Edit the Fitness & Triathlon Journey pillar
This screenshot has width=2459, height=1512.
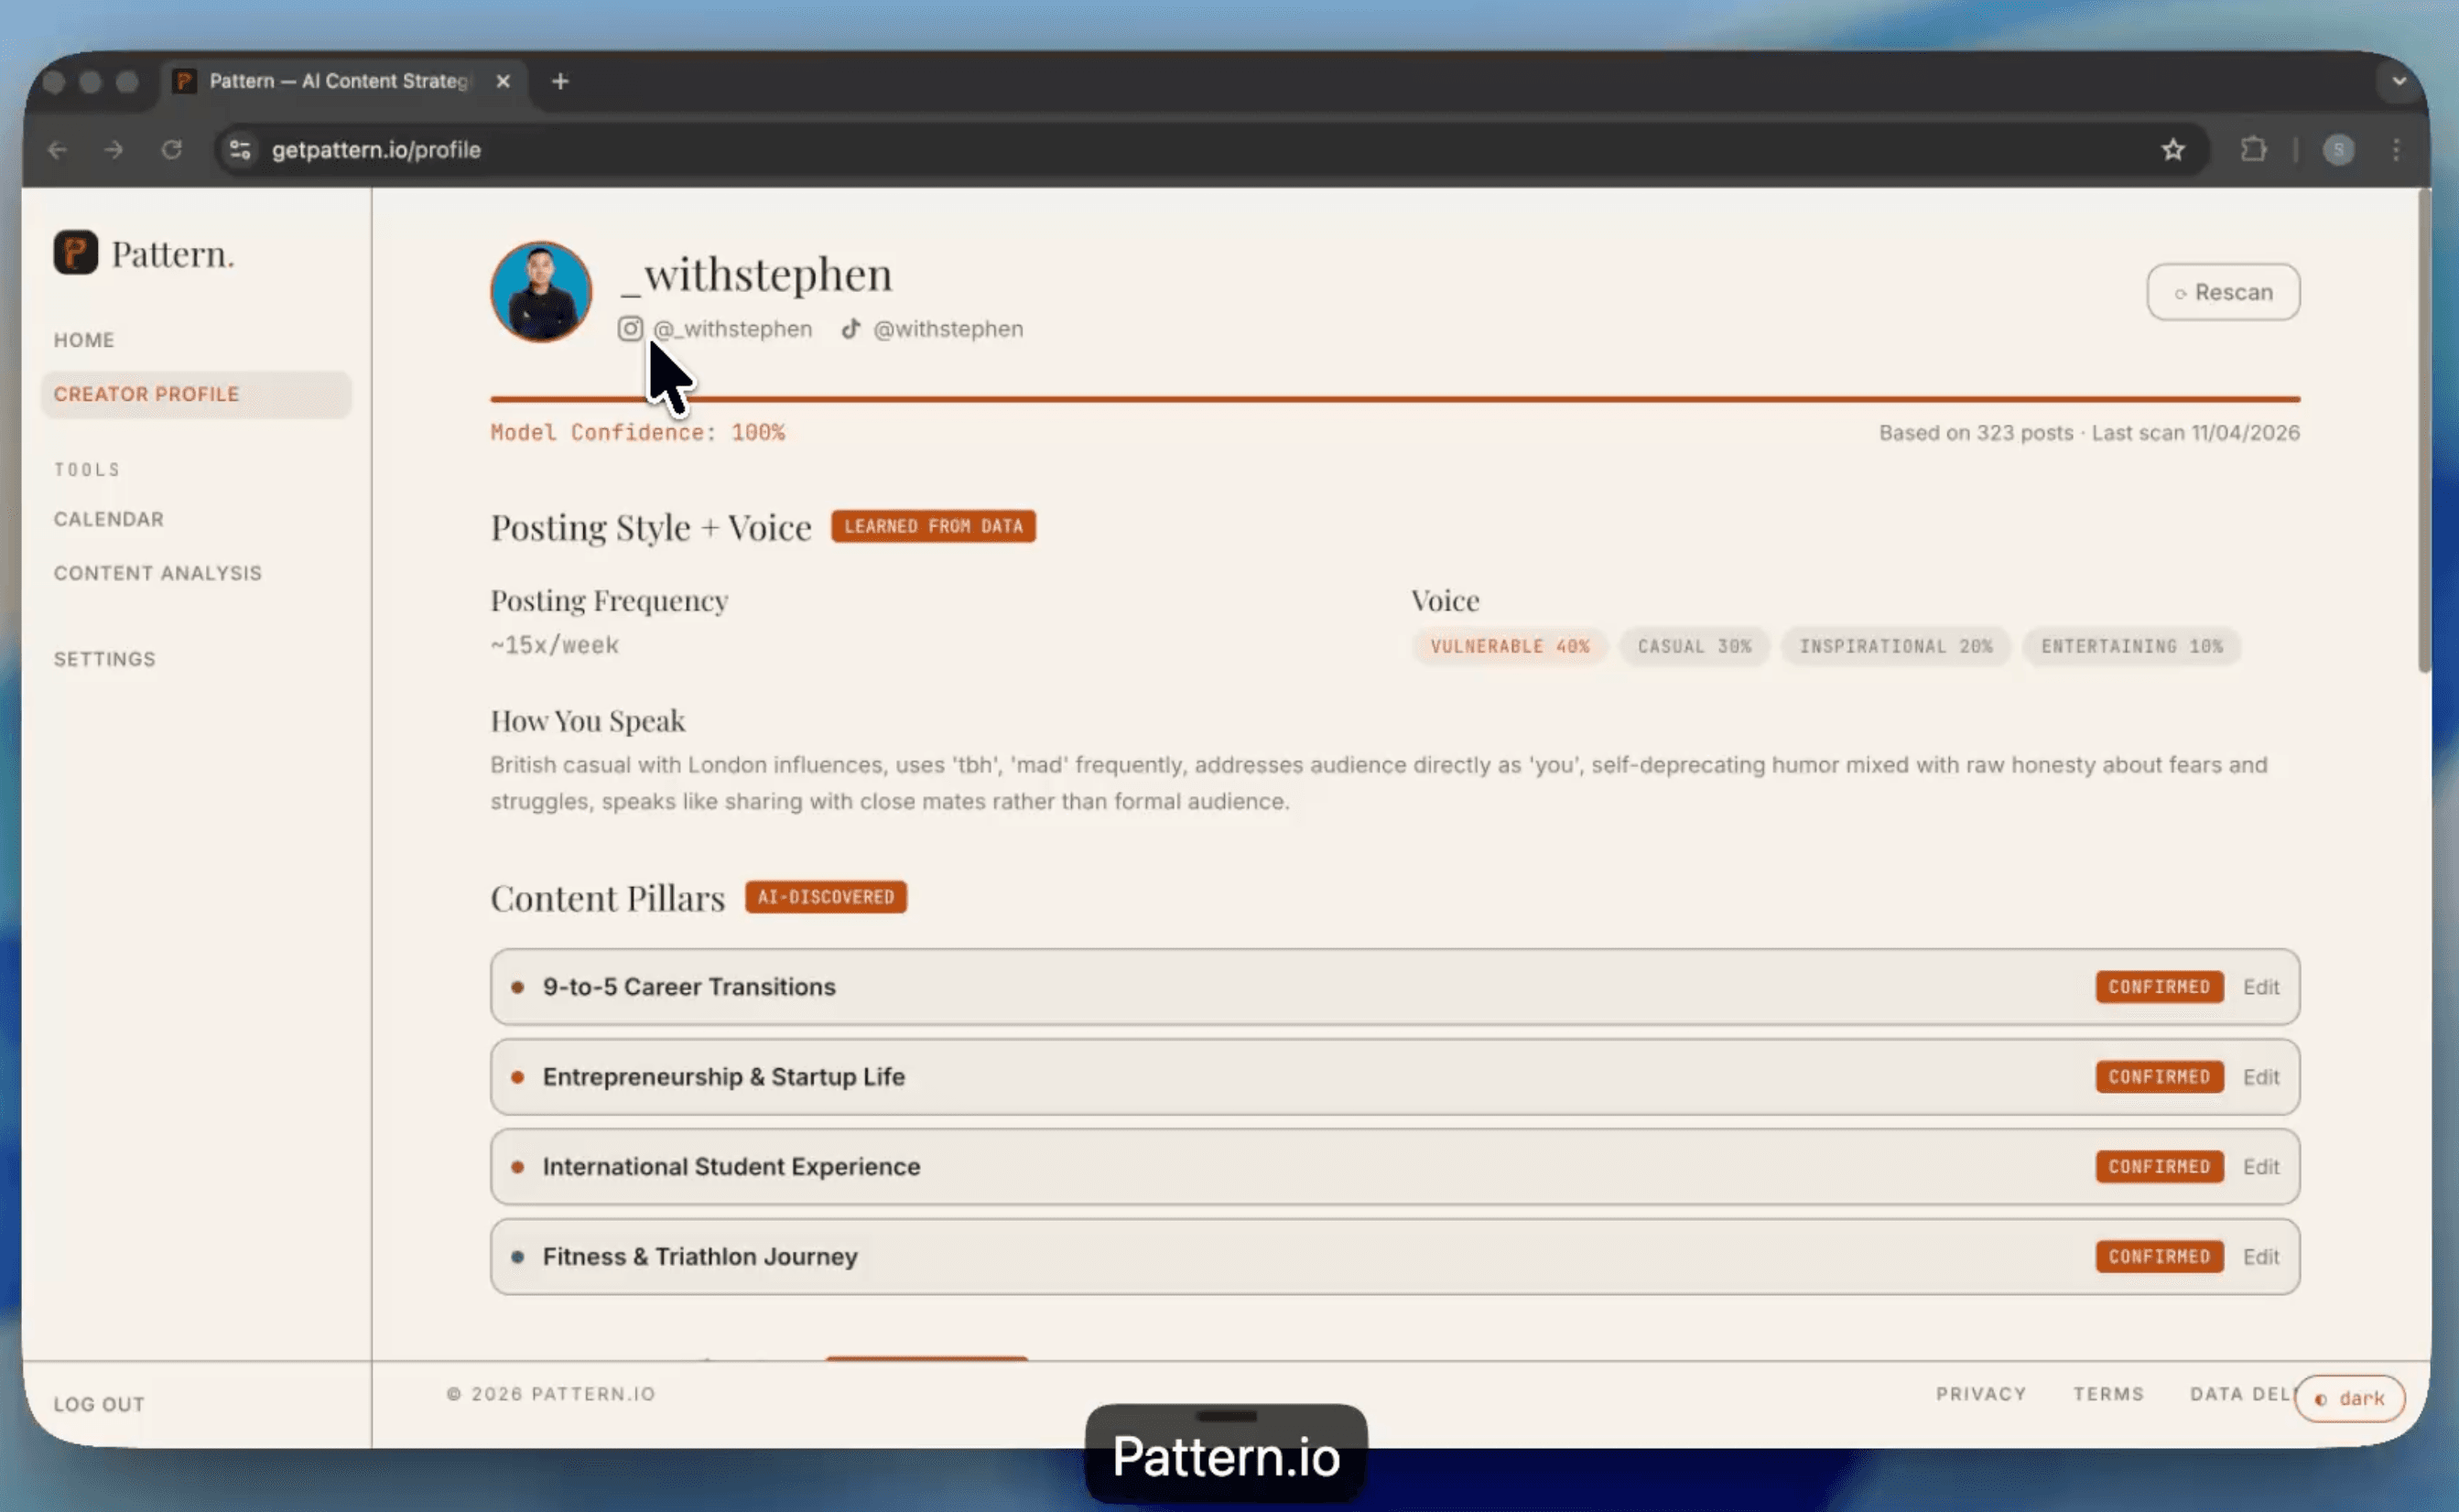click(x=2261, y=1257)
